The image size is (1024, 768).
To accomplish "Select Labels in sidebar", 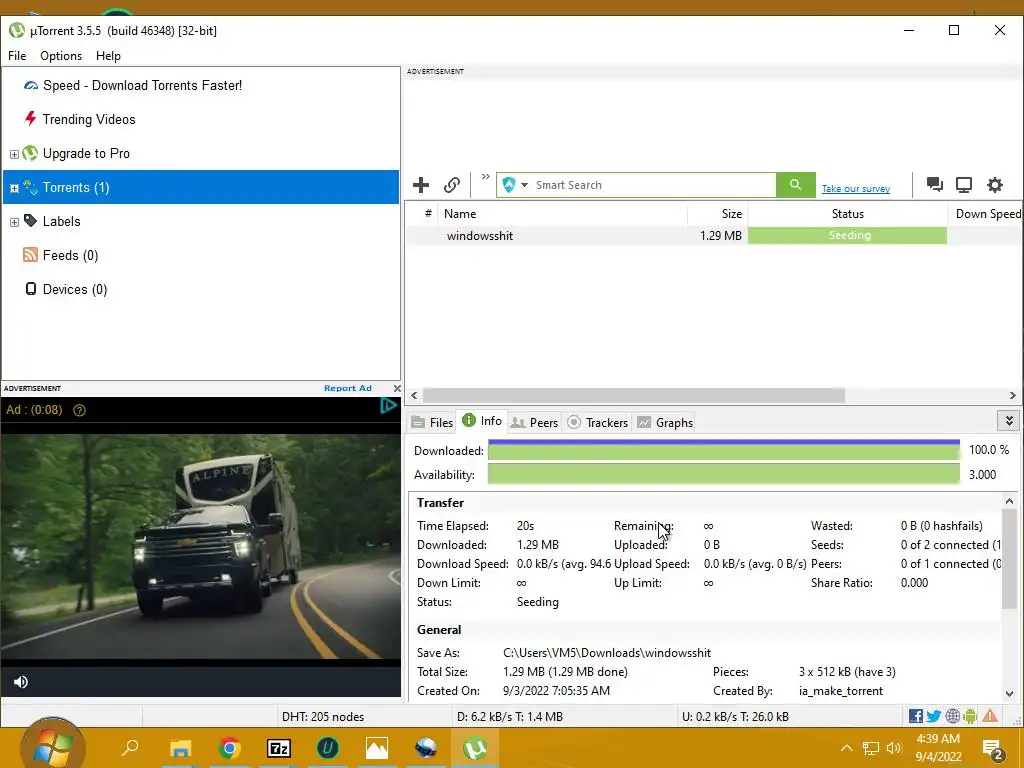I will coord(61,221).
